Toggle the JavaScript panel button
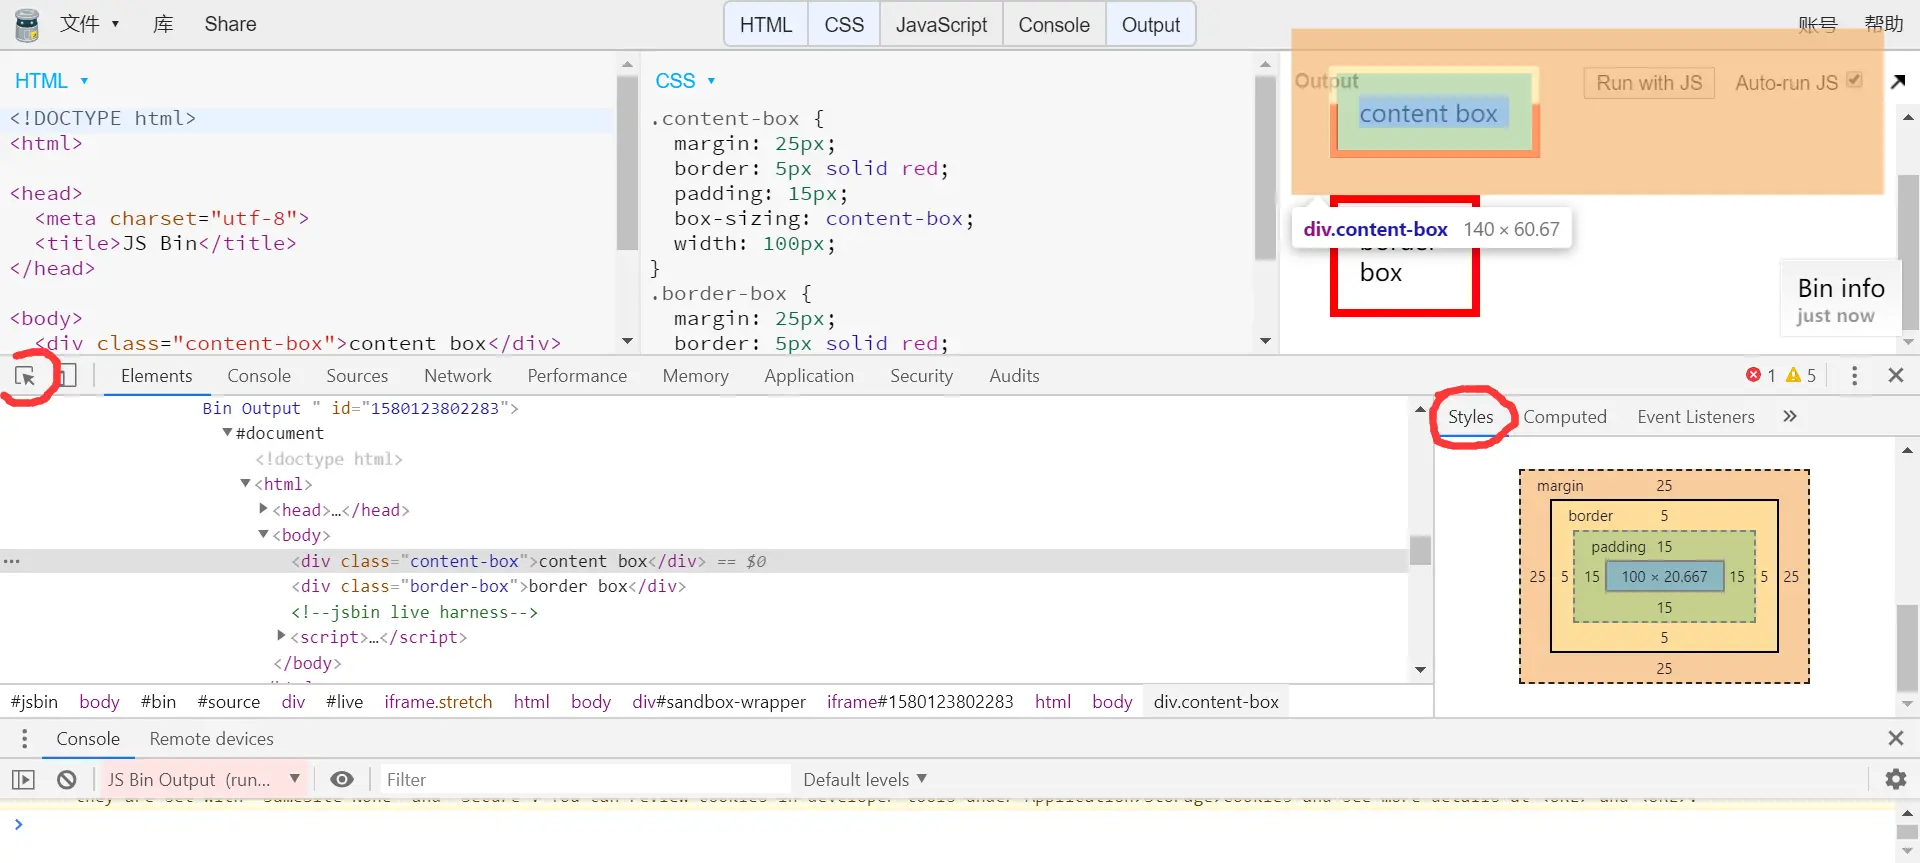Image resolution: width=1920 pixels, height=863 pixels. tap(941, 25)
